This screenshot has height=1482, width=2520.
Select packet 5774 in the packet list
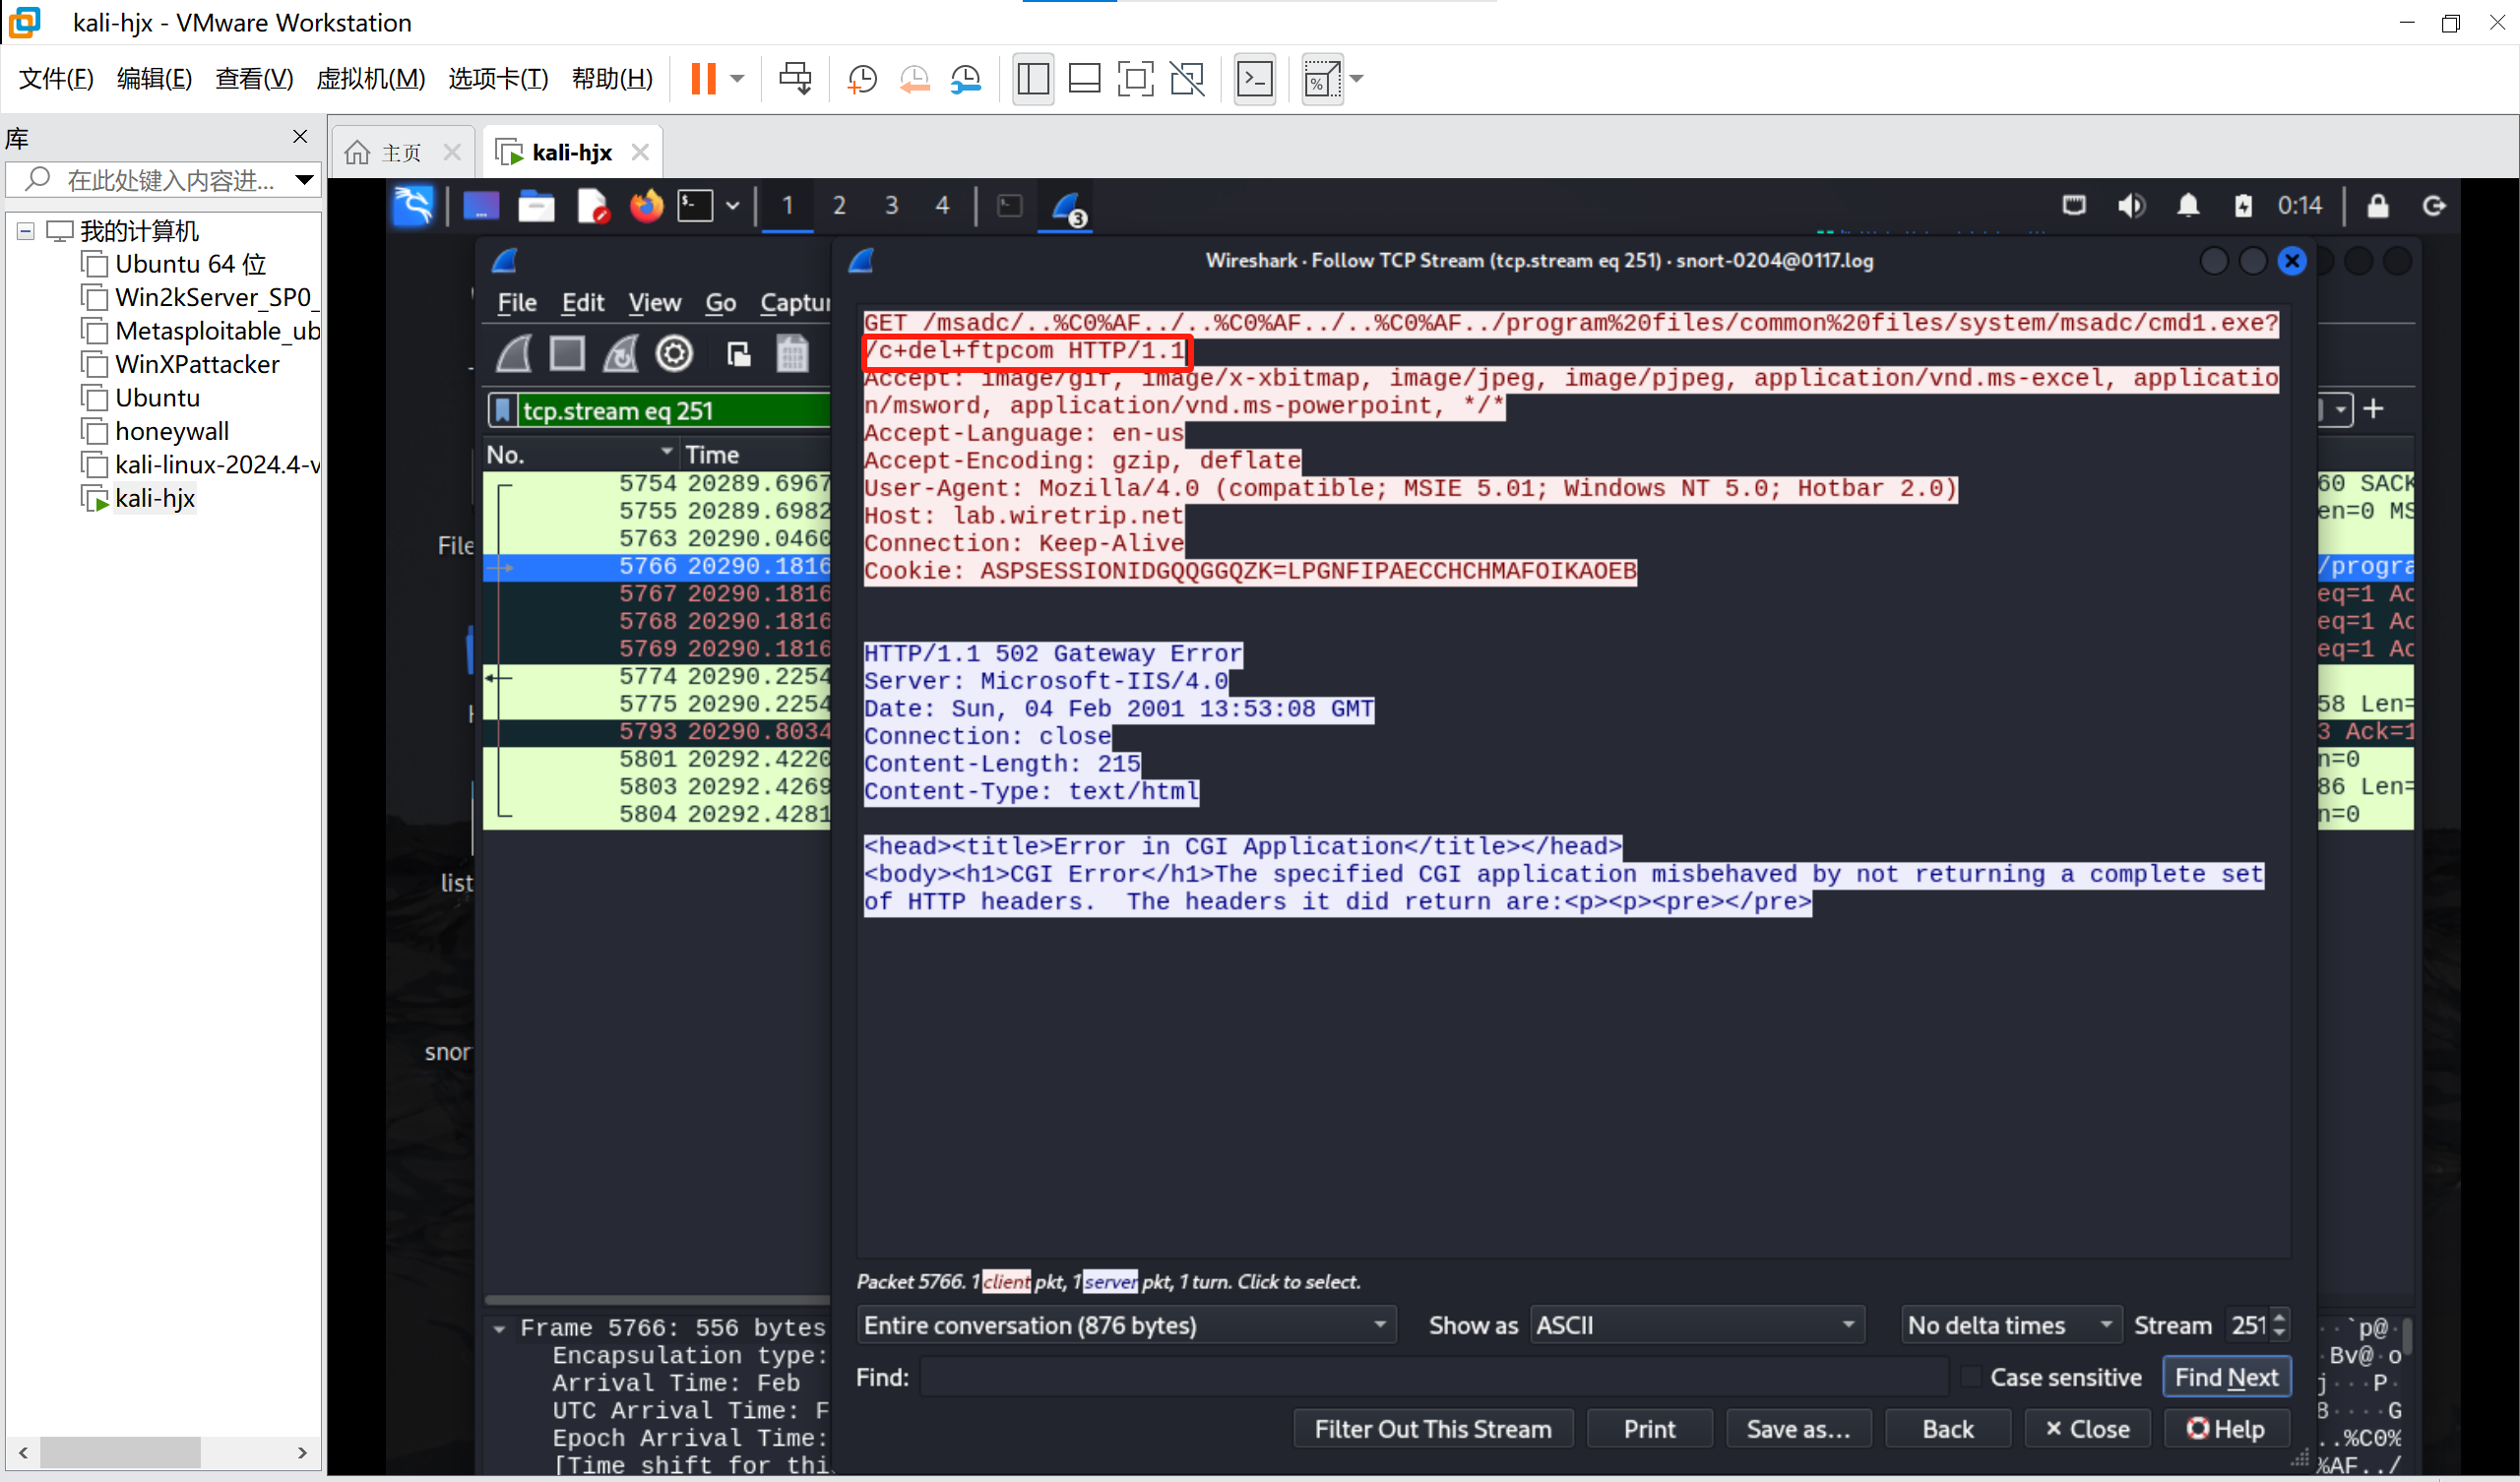(658, 677)
